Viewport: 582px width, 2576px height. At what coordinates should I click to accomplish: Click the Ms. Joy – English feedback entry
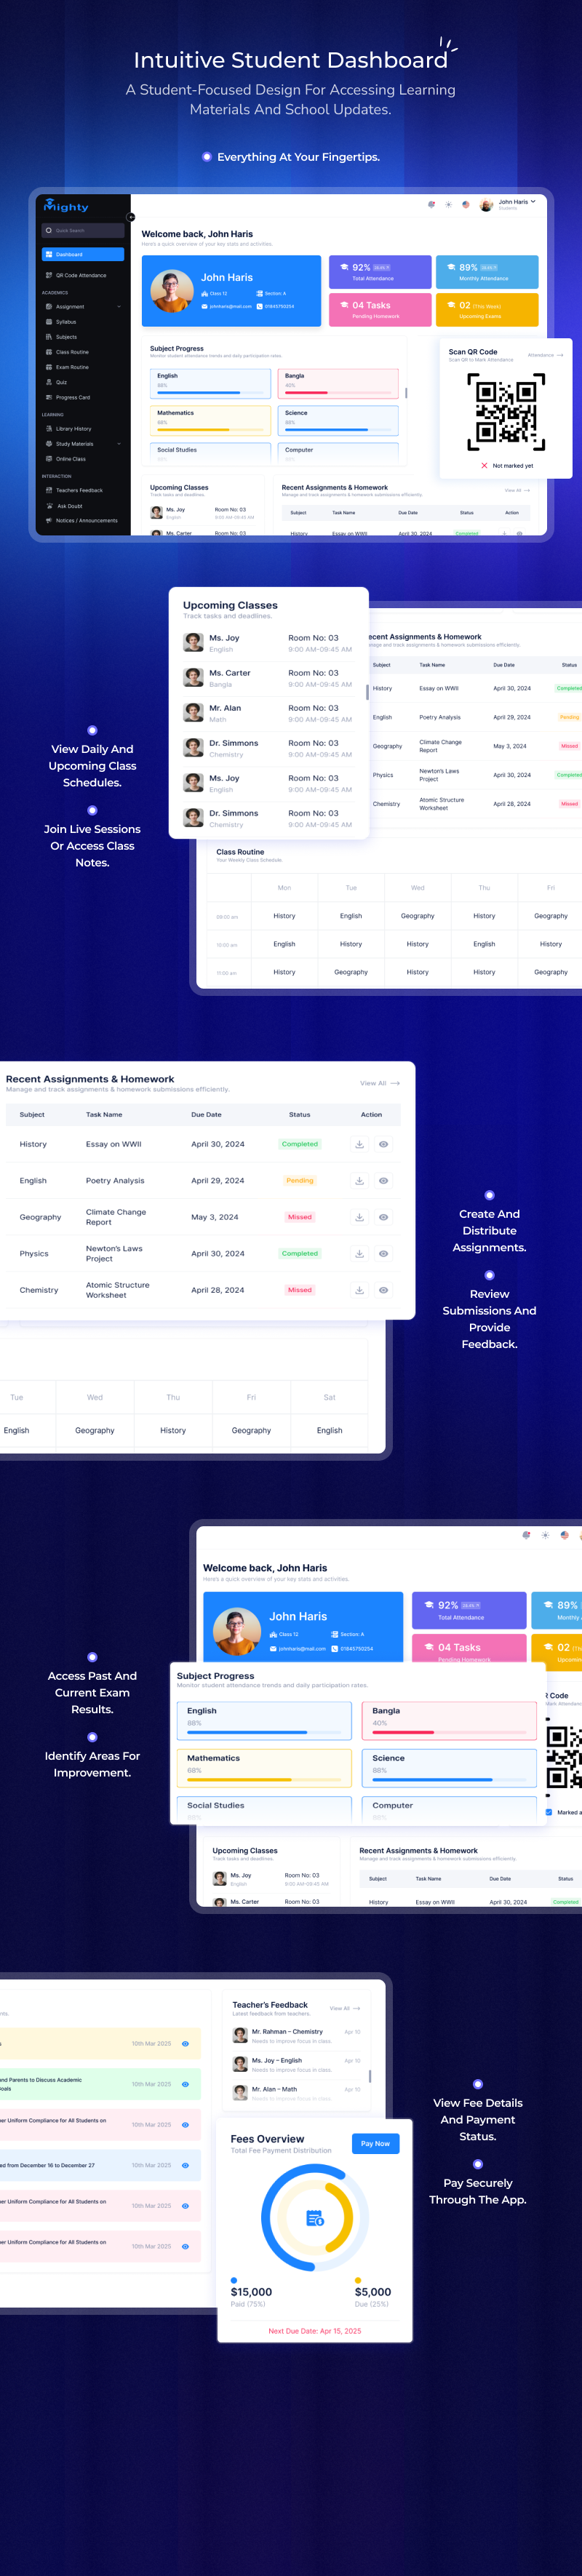296,2064
